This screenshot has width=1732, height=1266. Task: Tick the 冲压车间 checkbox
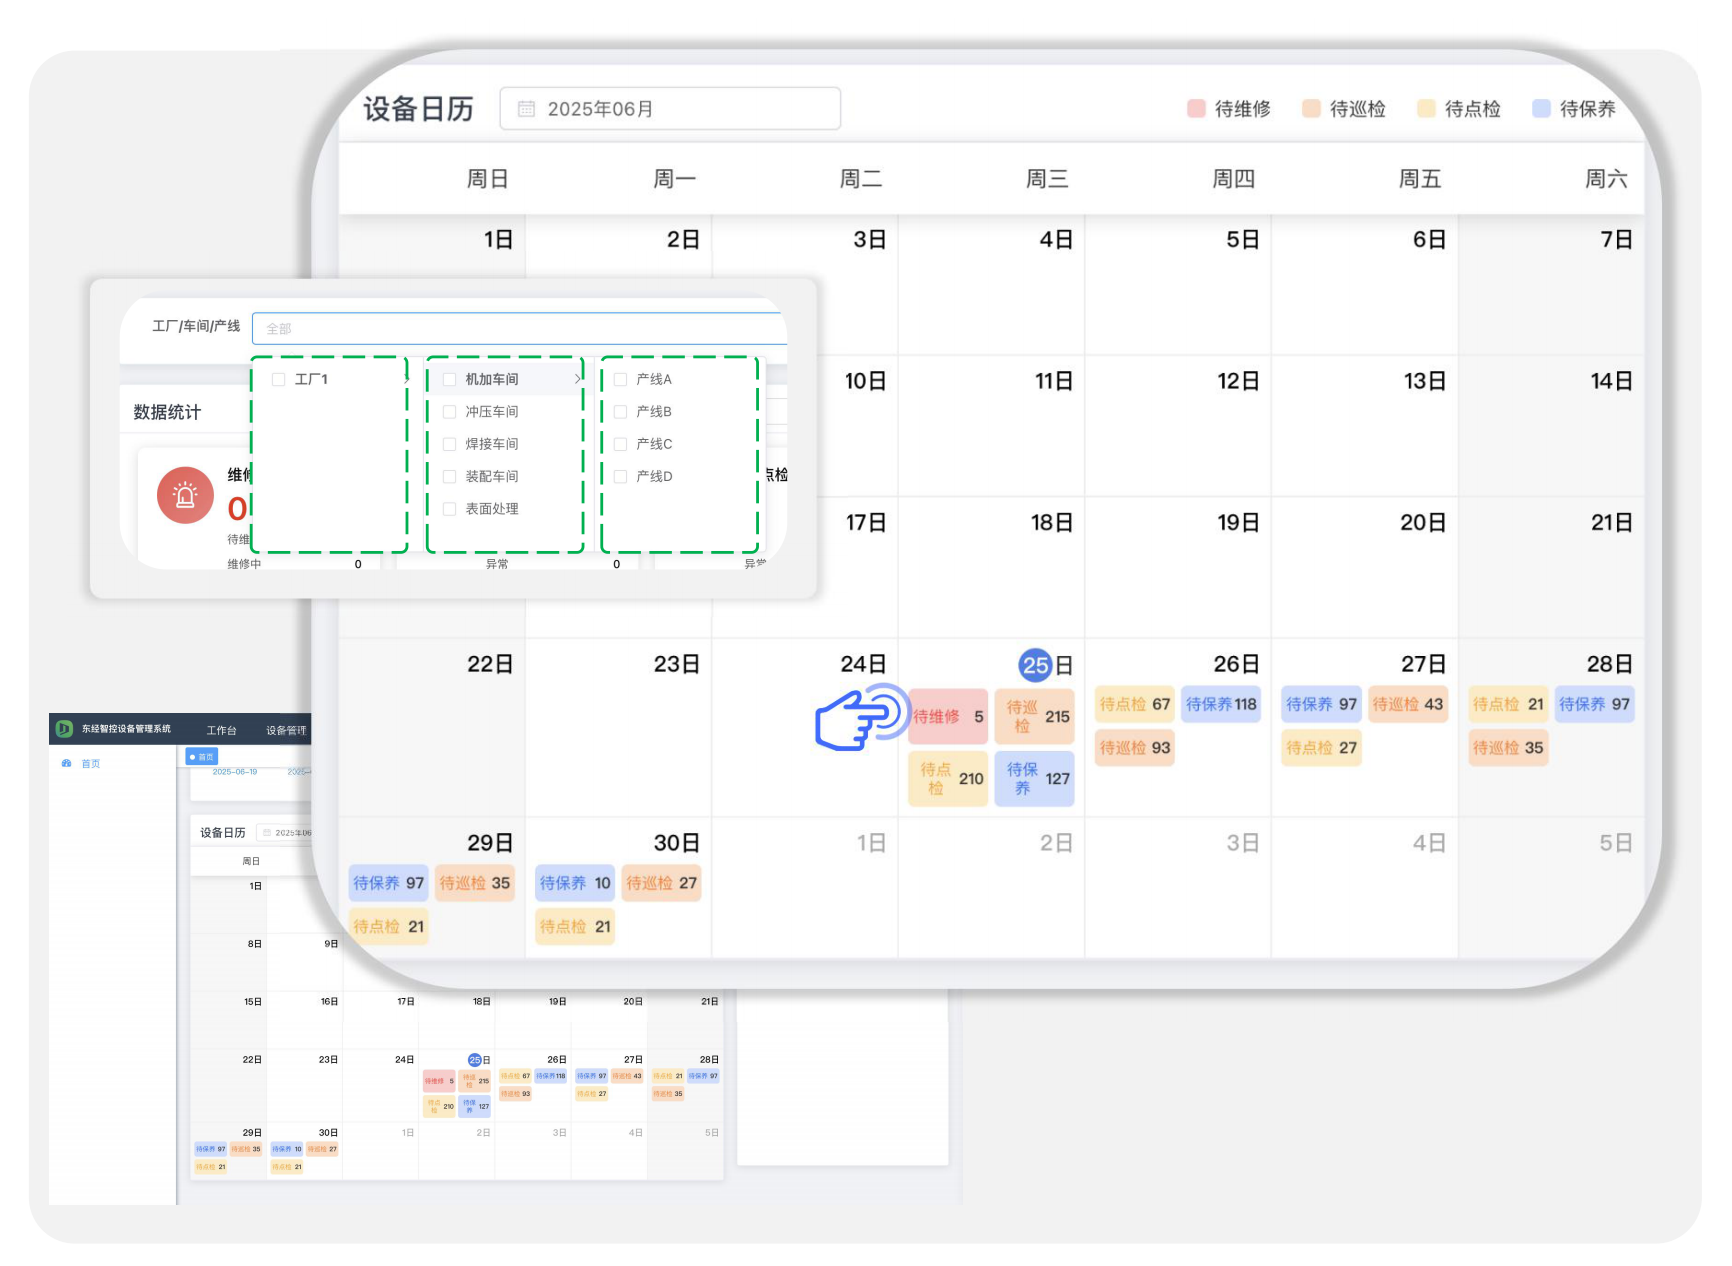450,412
